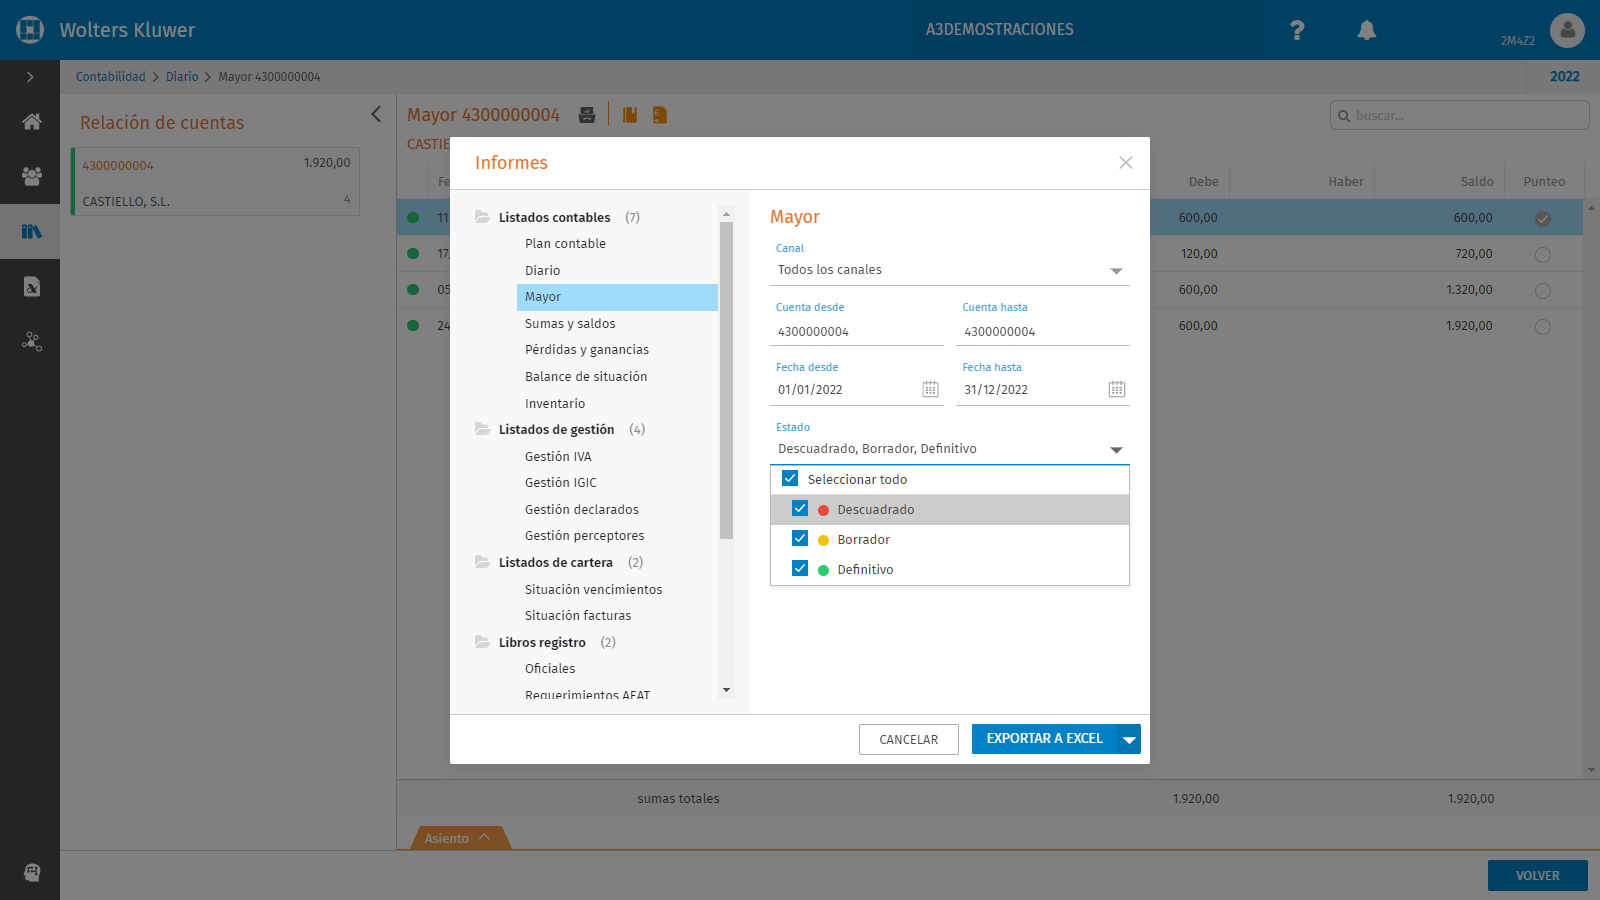Collapse the Listados contables folder
The height and width of the screenshot is (900, 1600).
pyautogui.click(x=482, y=217)
